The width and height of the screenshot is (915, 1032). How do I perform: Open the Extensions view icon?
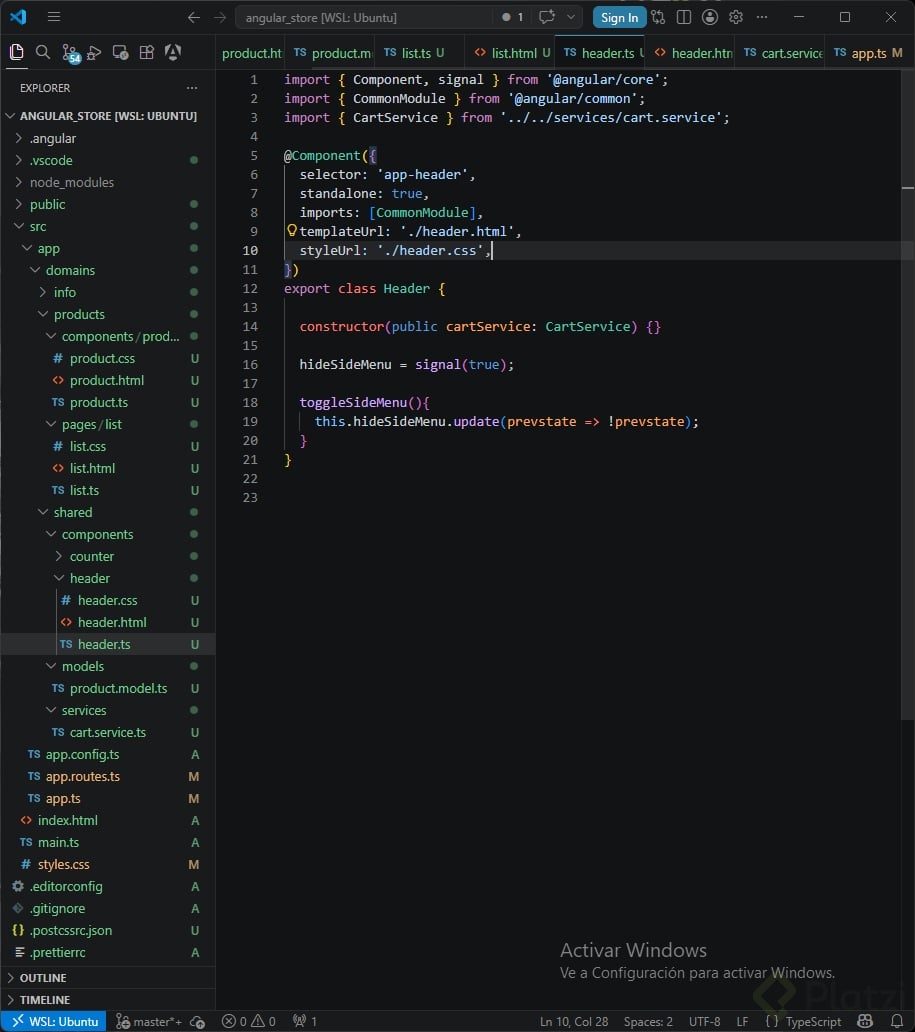(147, 53)
